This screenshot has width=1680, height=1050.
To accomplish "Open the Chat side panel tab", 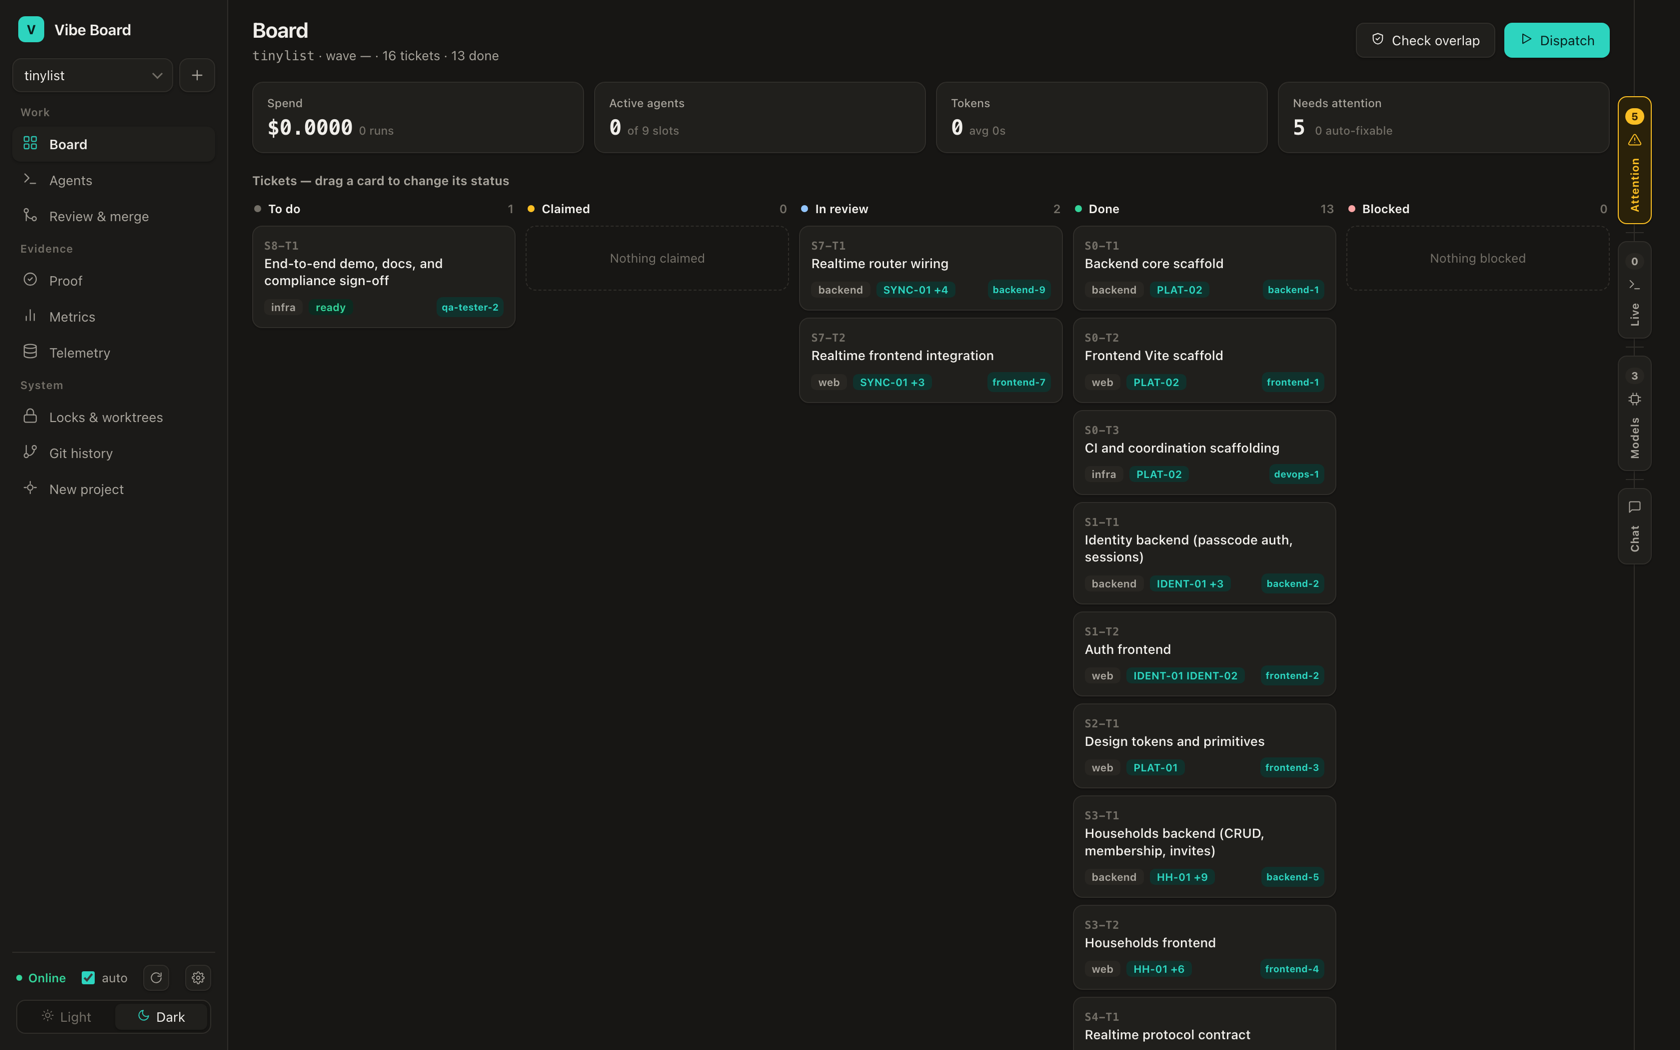I will click(1634, 527).
